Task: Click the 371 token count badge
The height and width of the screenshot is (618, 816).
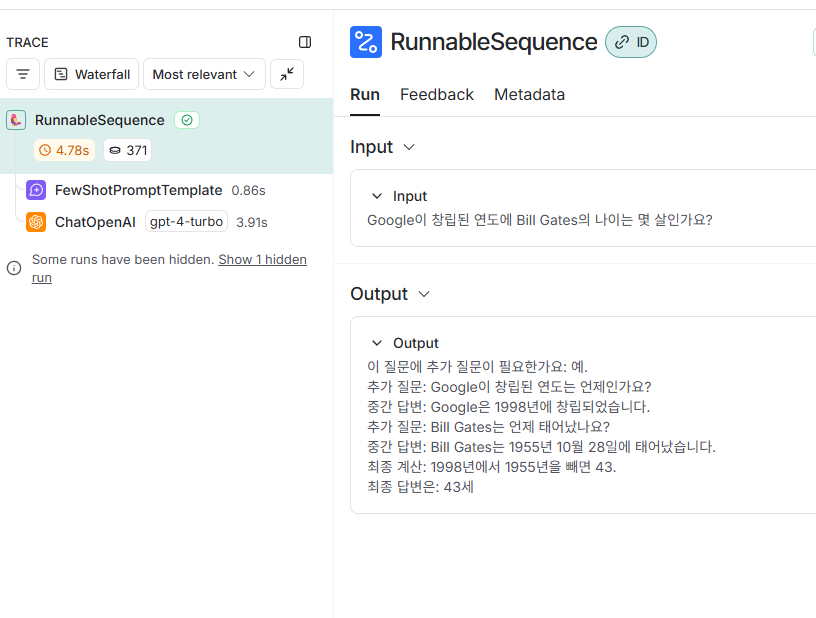Action: point(128,150)
